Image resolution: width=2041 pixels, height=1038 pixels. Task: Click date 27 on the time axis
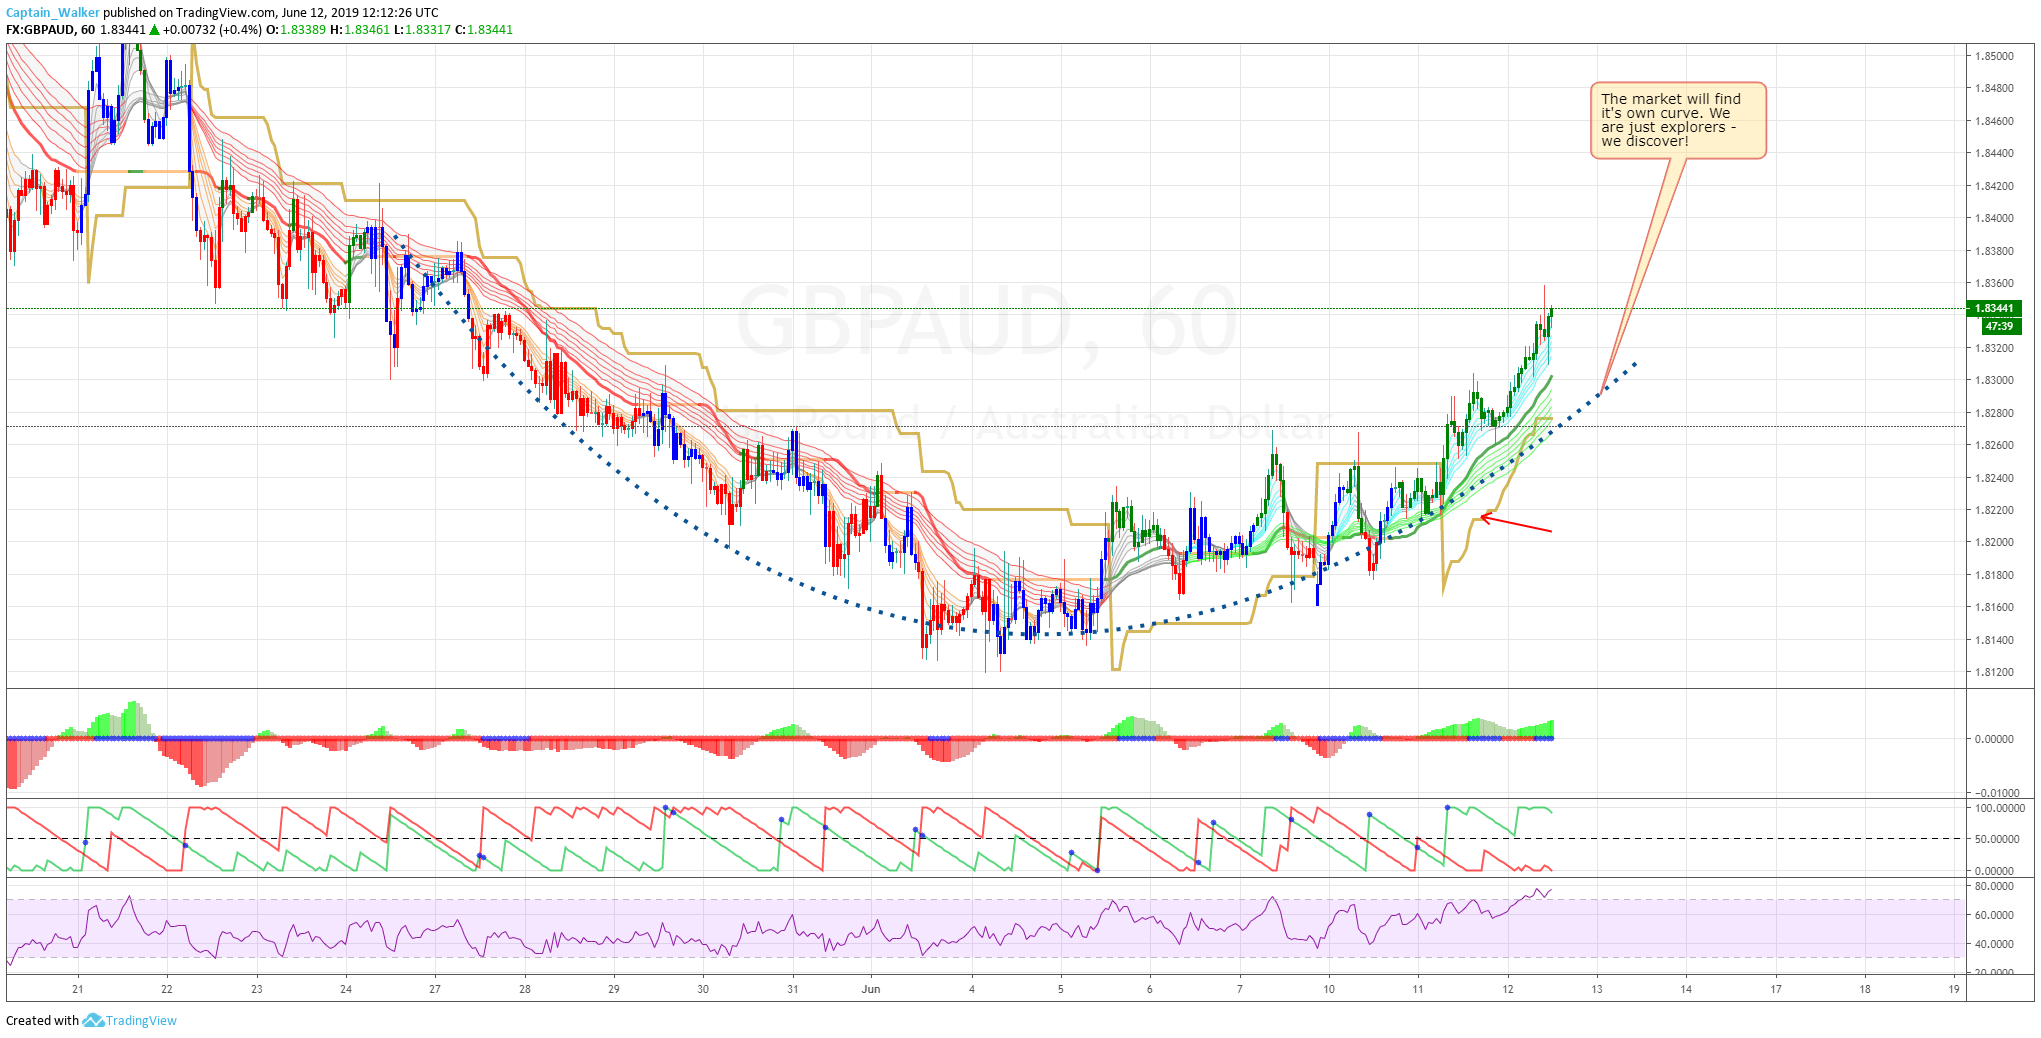435,989
